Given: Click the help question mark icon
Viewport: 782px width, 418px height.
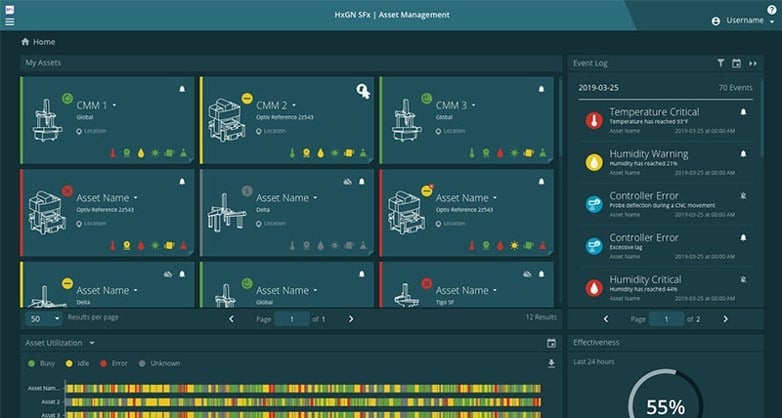Looking at the screenshot, I should tap(772, 9).
